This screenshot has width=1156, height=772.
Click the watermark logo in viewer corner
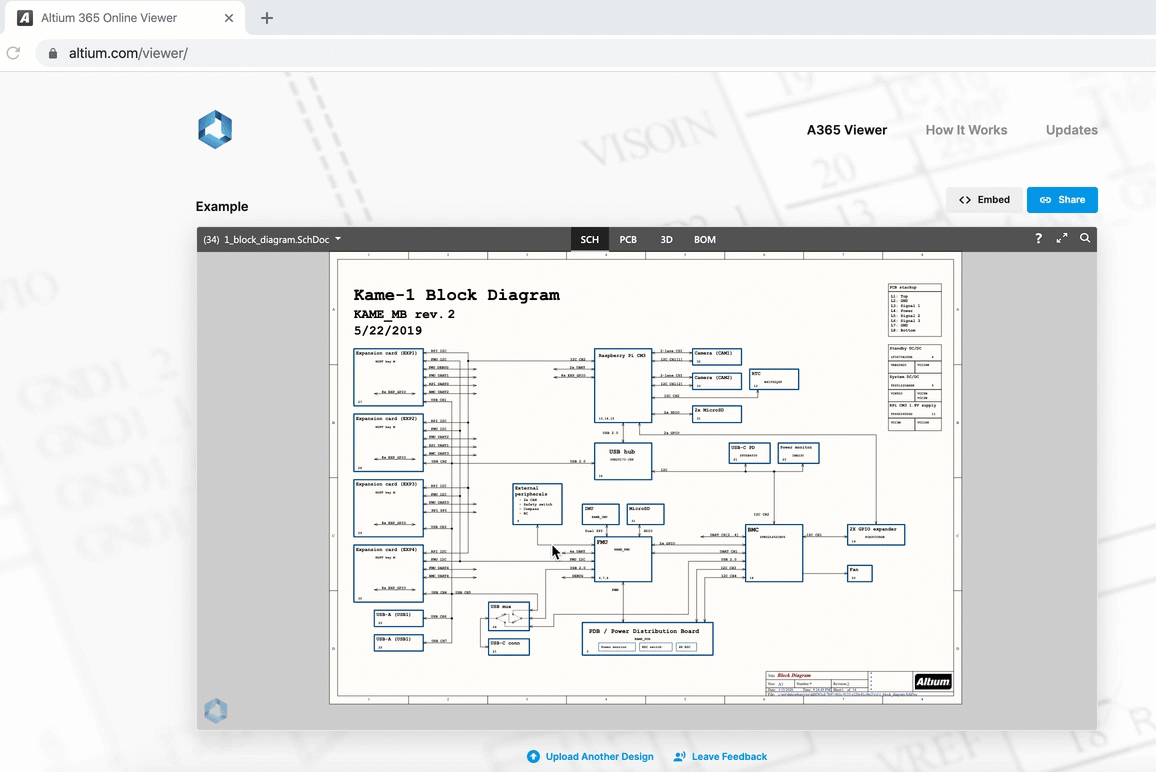216,710
